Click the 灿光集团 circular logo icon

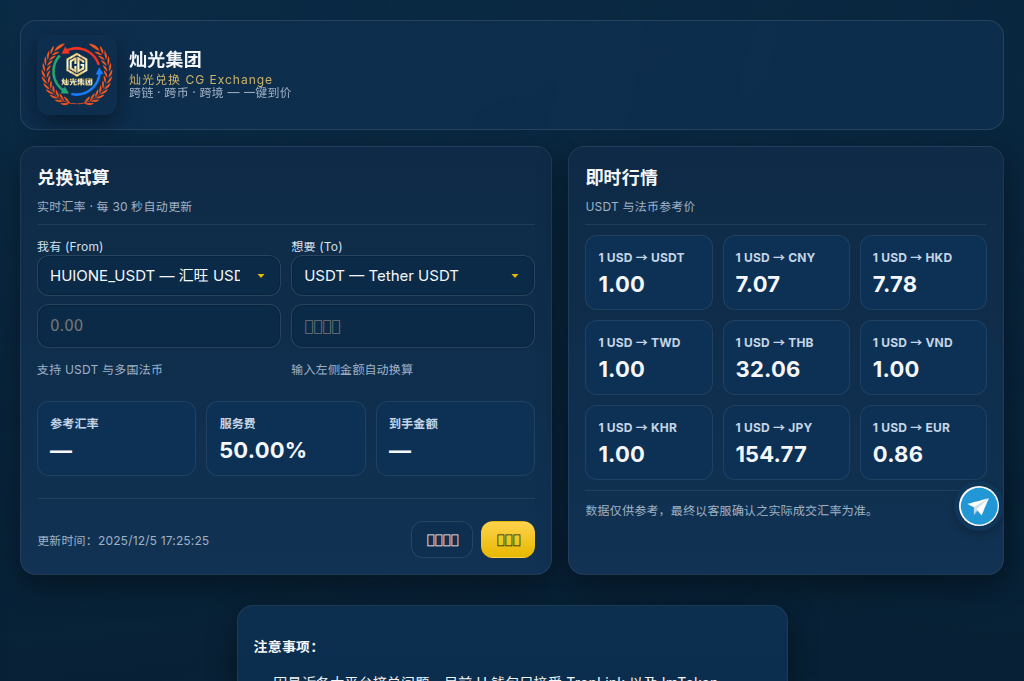(77, 75)
